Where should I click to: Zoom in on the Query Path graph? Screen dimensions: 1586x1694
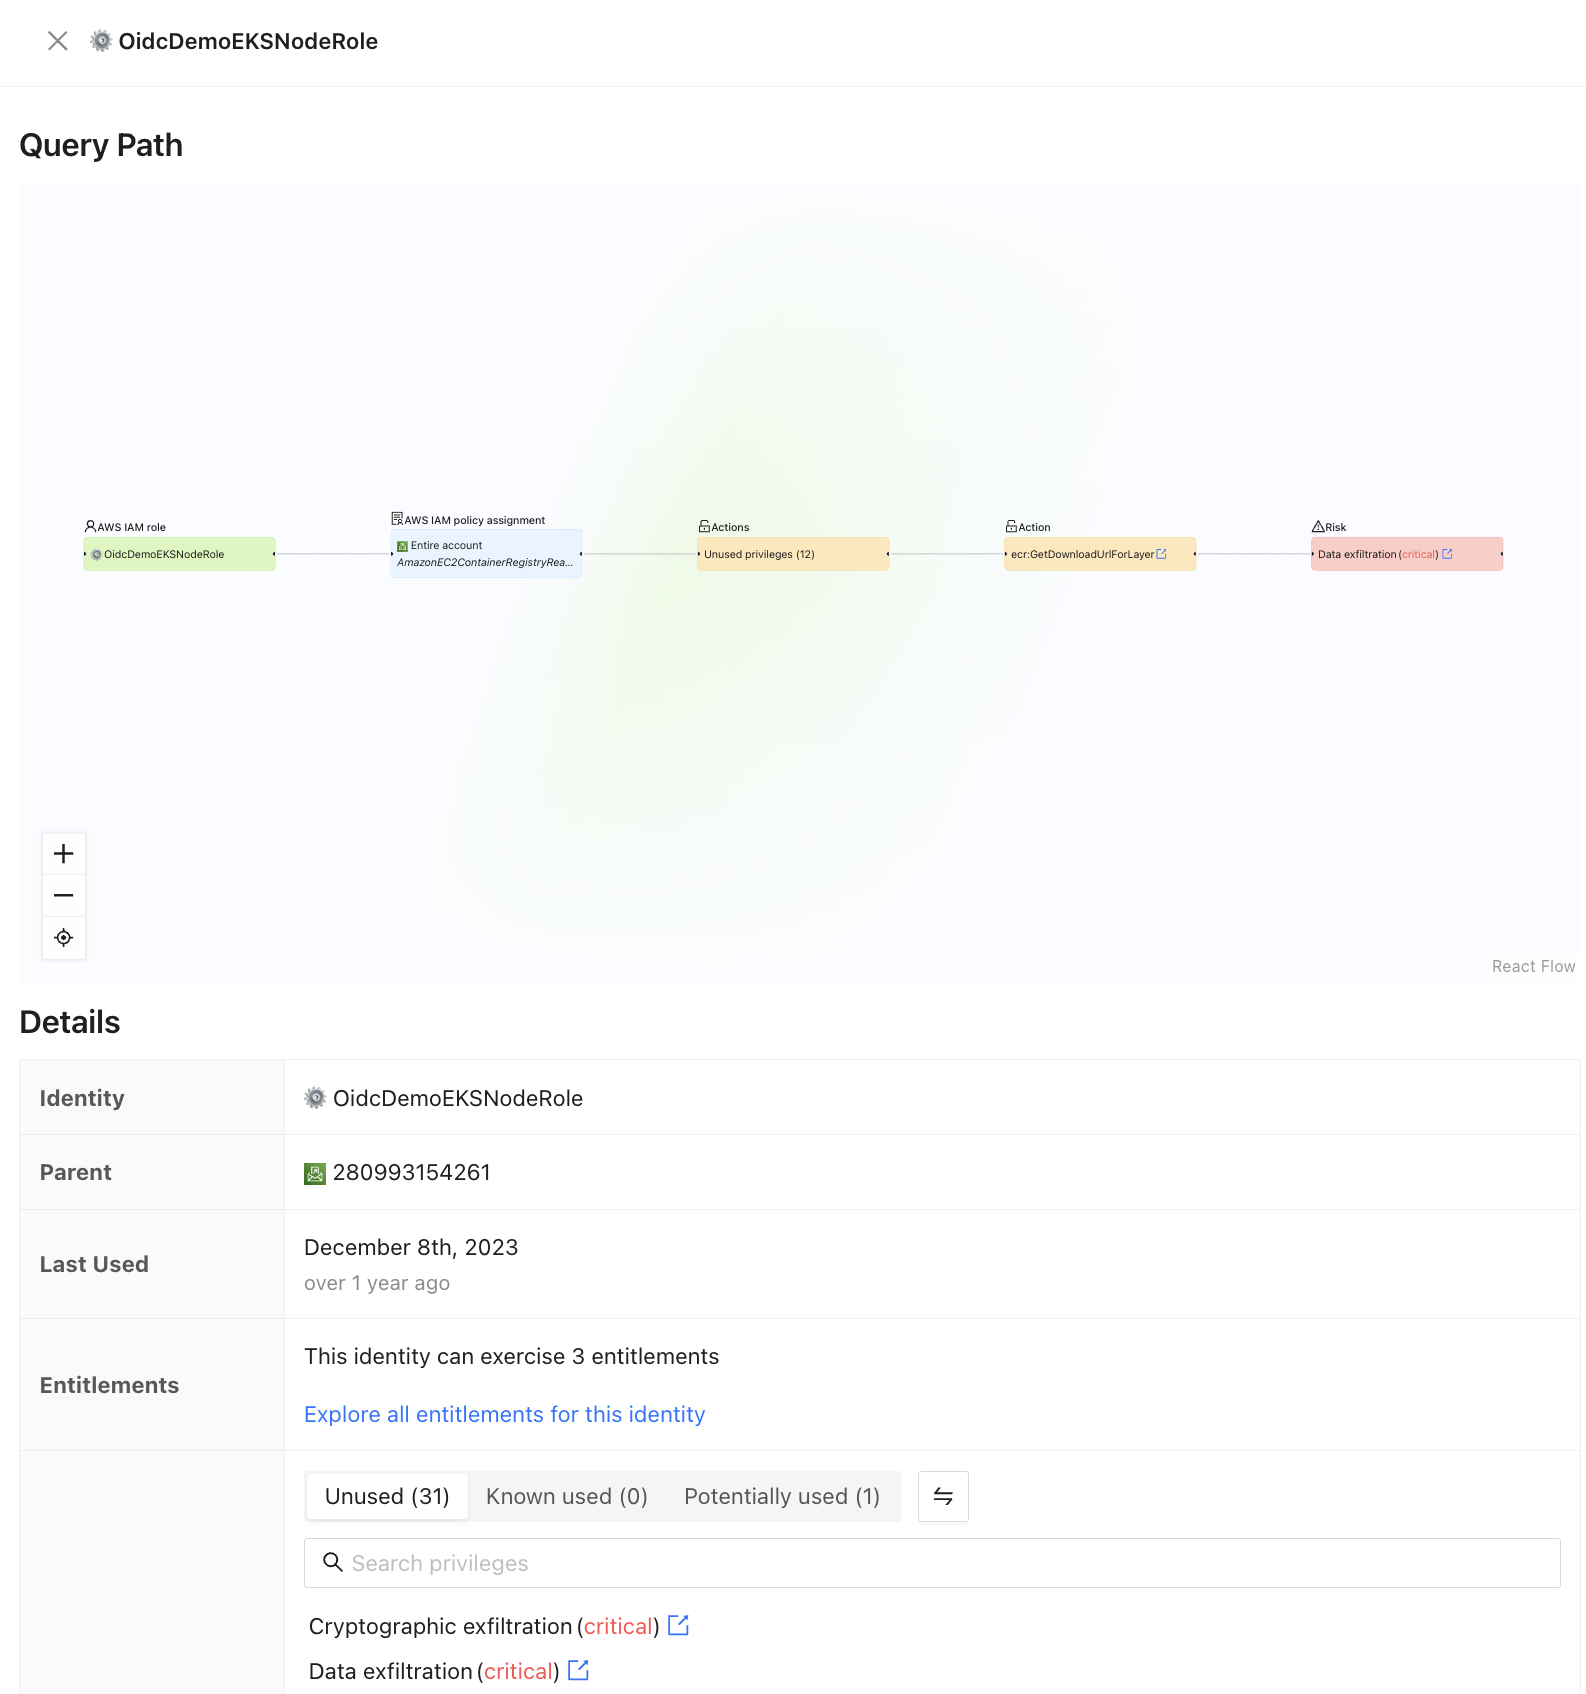pyautogui.click(x=64, y=854)
